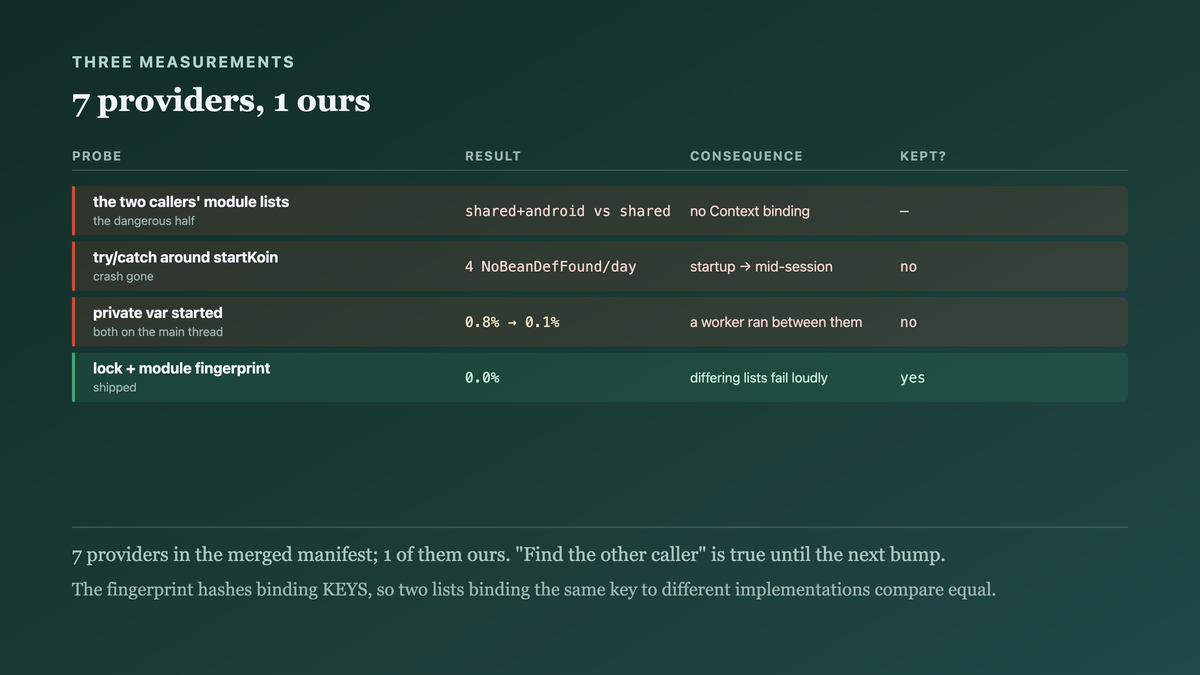Screen dimensions: 1200x675
Task: Click the KEPT? column header
Action: pyautogui.click(x=923, y=156)
